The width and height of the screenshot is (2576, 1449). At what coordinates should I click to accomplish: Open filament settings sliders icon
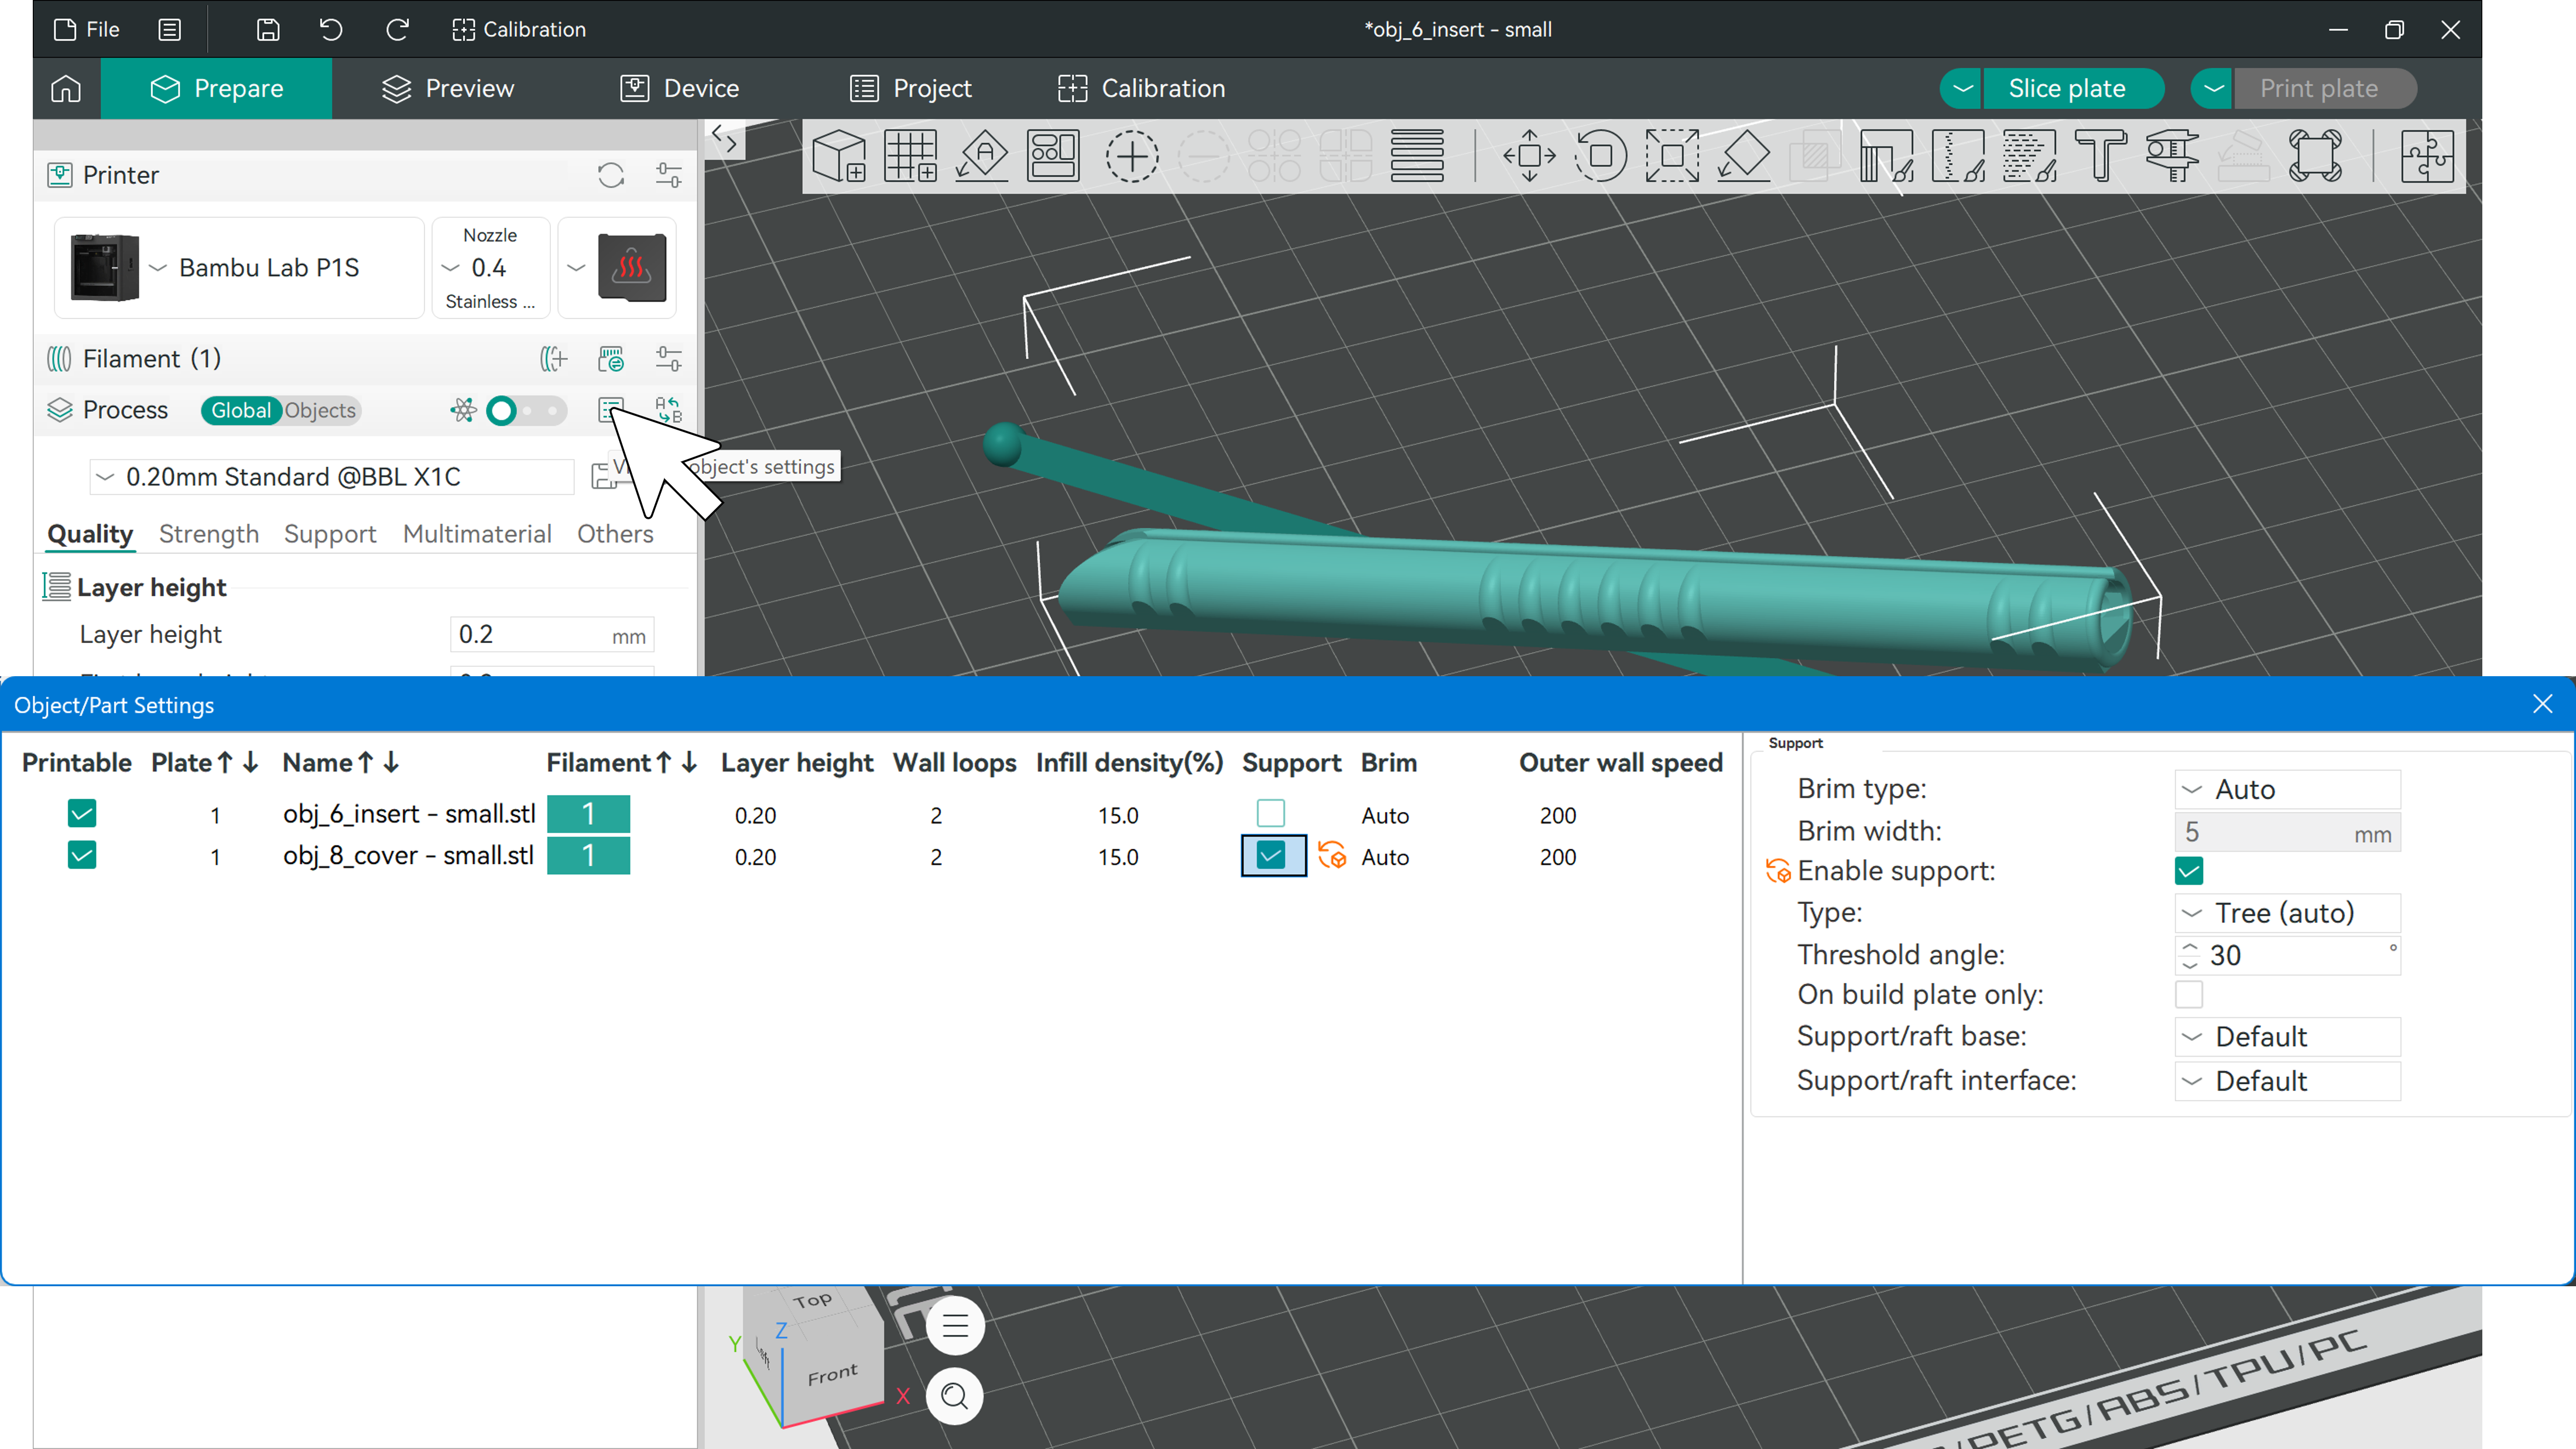(x=668, y=358)
